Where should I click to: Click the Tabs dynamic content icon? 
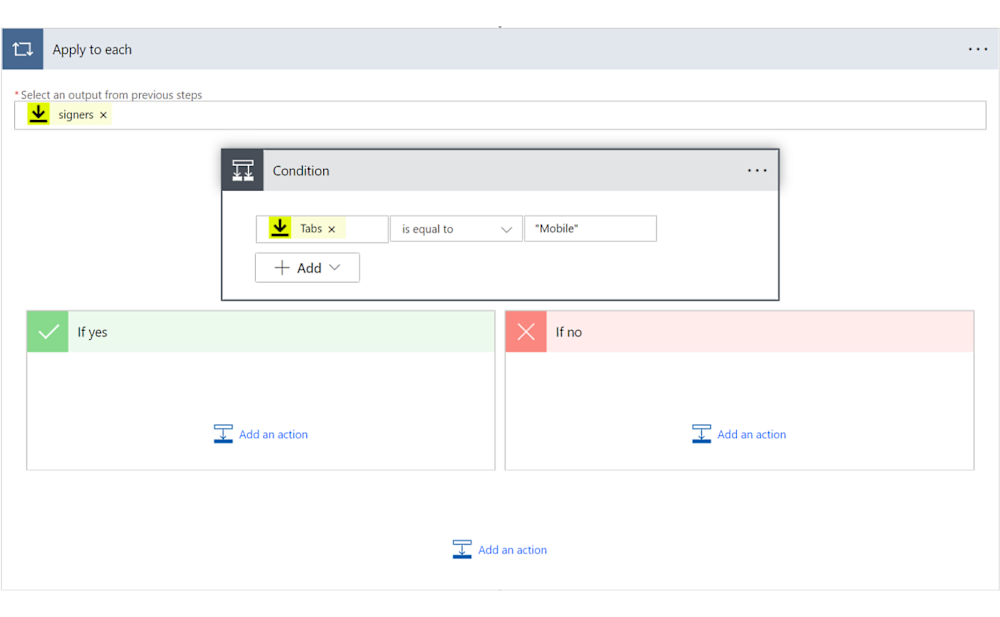coord(281,228)
